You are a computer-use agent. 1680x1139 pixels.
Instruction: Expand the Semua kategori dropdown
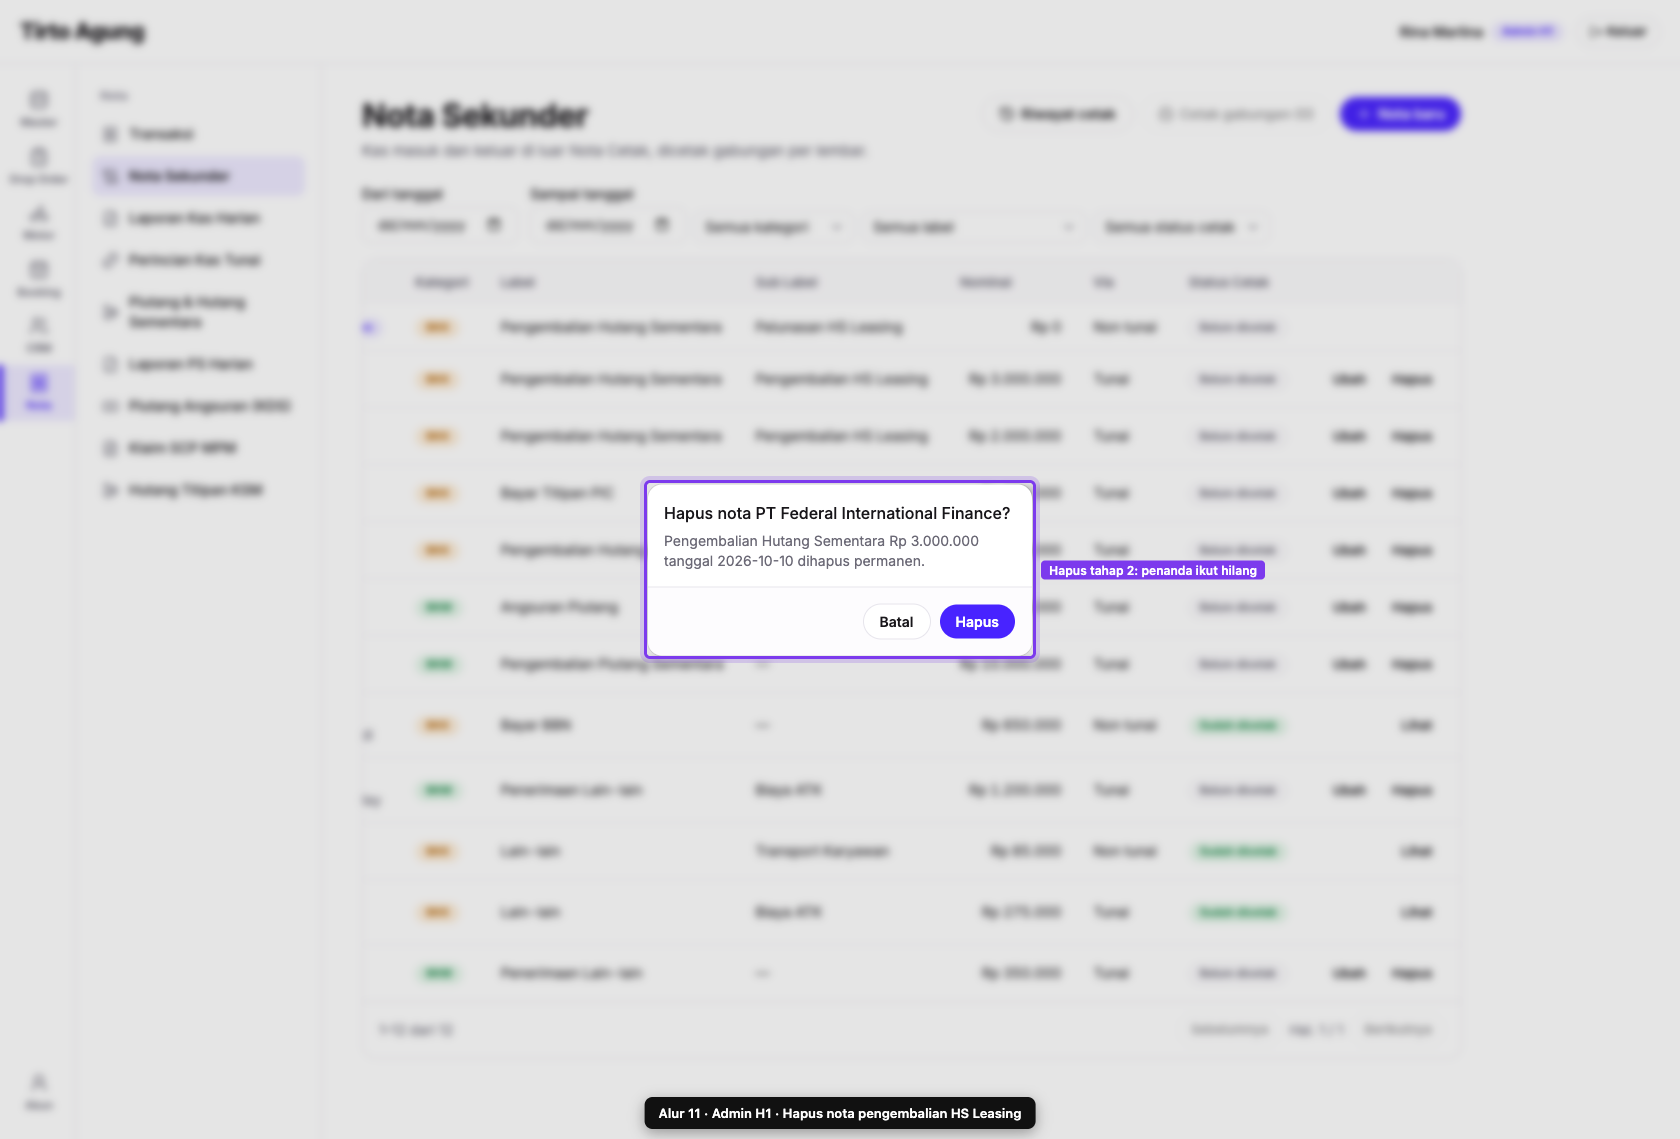point(773,227)
